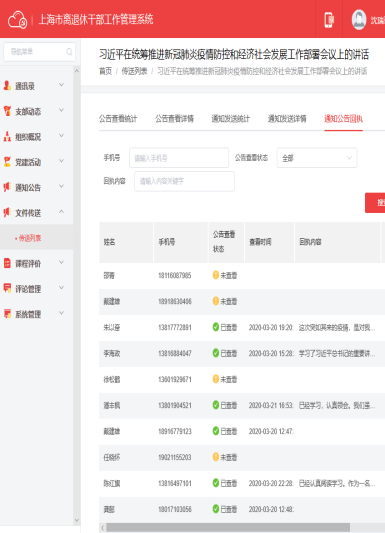Viewport: 385px width, 533px height.
Task: Open the 通讯录 contacts menu icon
Action: pos(7,85)
